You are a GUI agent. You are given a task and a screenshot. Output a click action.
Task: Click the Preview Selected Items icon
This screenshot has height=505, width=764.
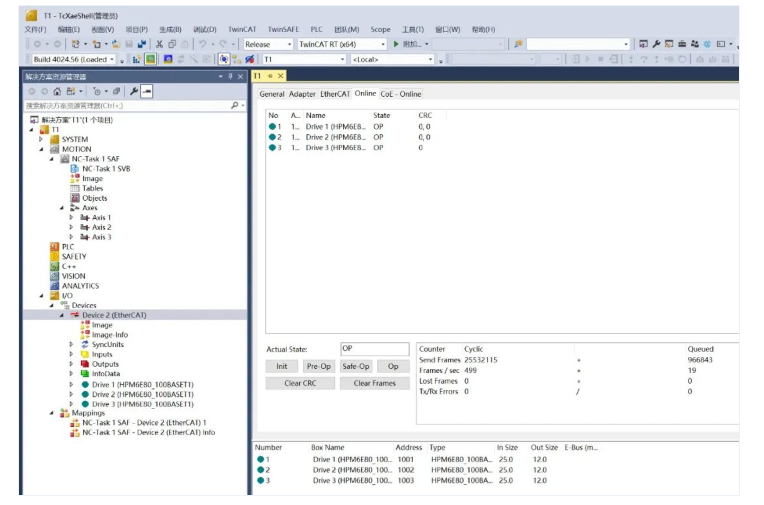147,92
